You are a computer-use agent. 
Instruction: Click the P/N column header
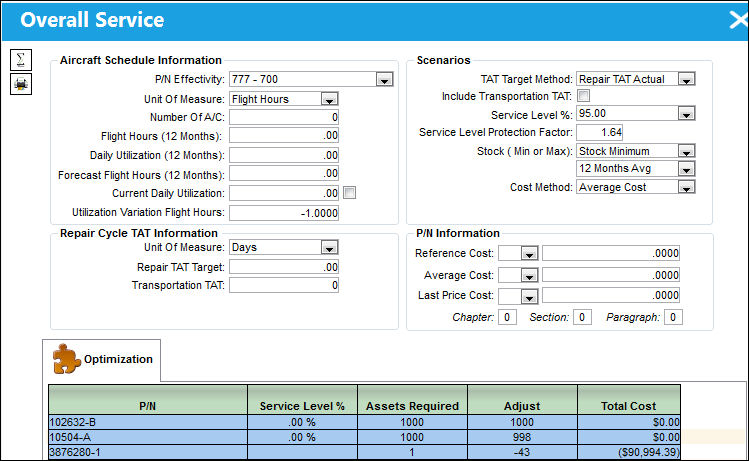pos(148,400)
